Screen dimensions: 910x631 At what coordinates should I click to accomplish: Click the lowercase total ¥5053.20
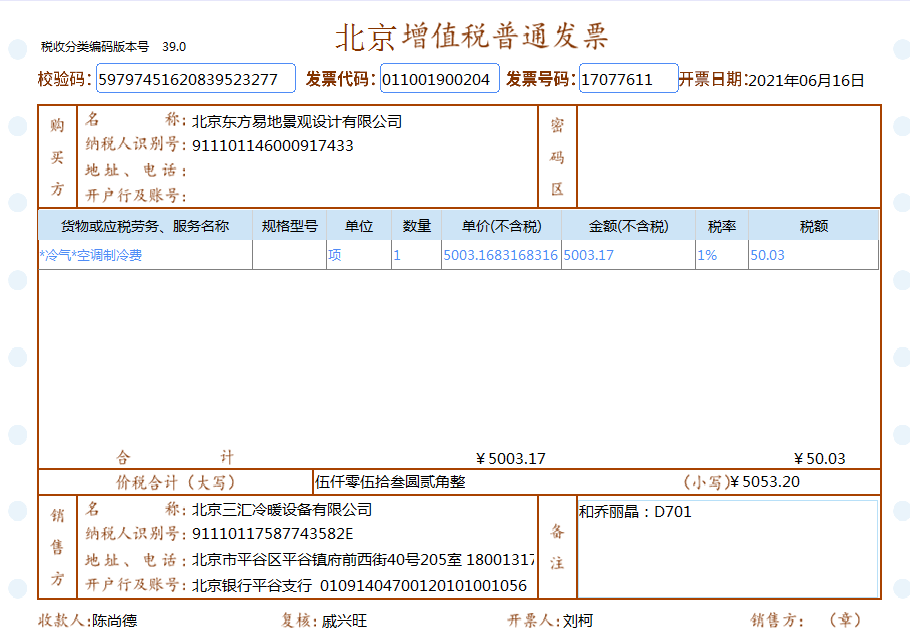point(765,482)
